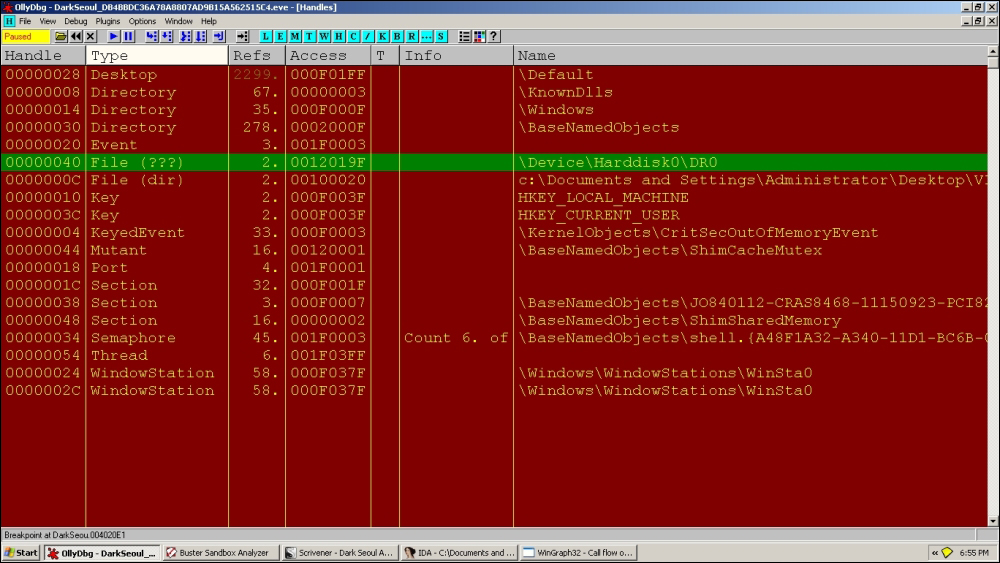The height and width of the screenshot is (563, 1000).
Task: Pause execution with the pause icon
Action: (128, 36)
